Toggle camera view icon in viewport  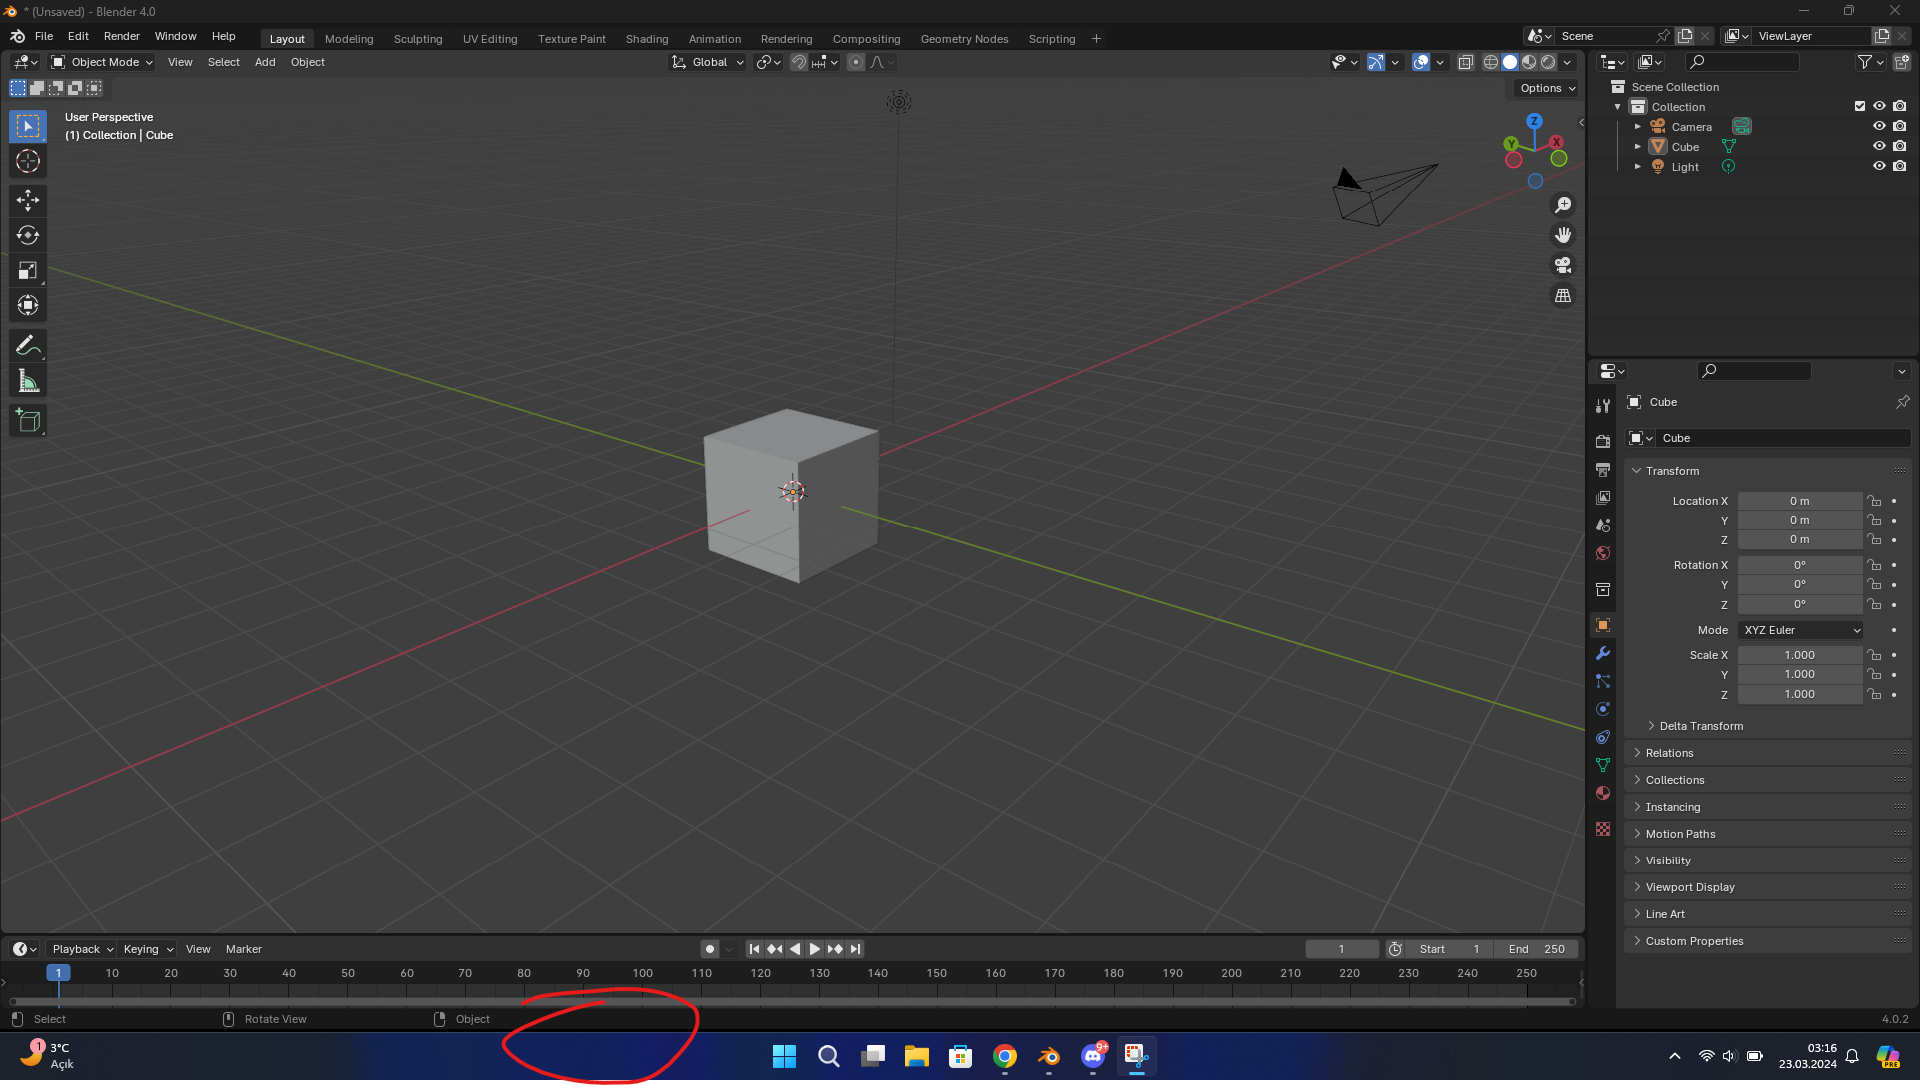coord(1563,265)
